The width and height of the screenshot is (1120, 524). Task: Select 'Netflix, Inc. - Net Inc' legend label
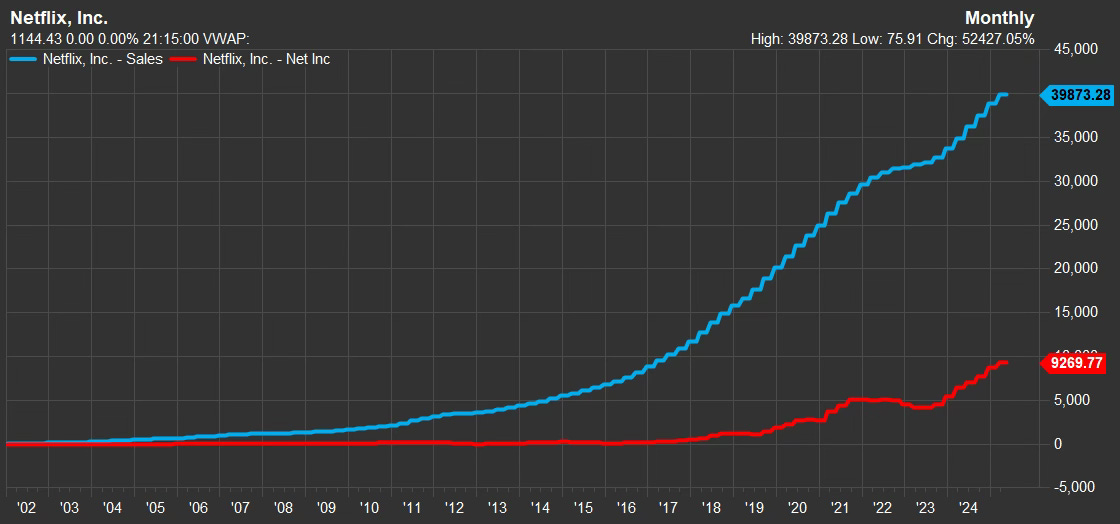(x=266, y=60)
